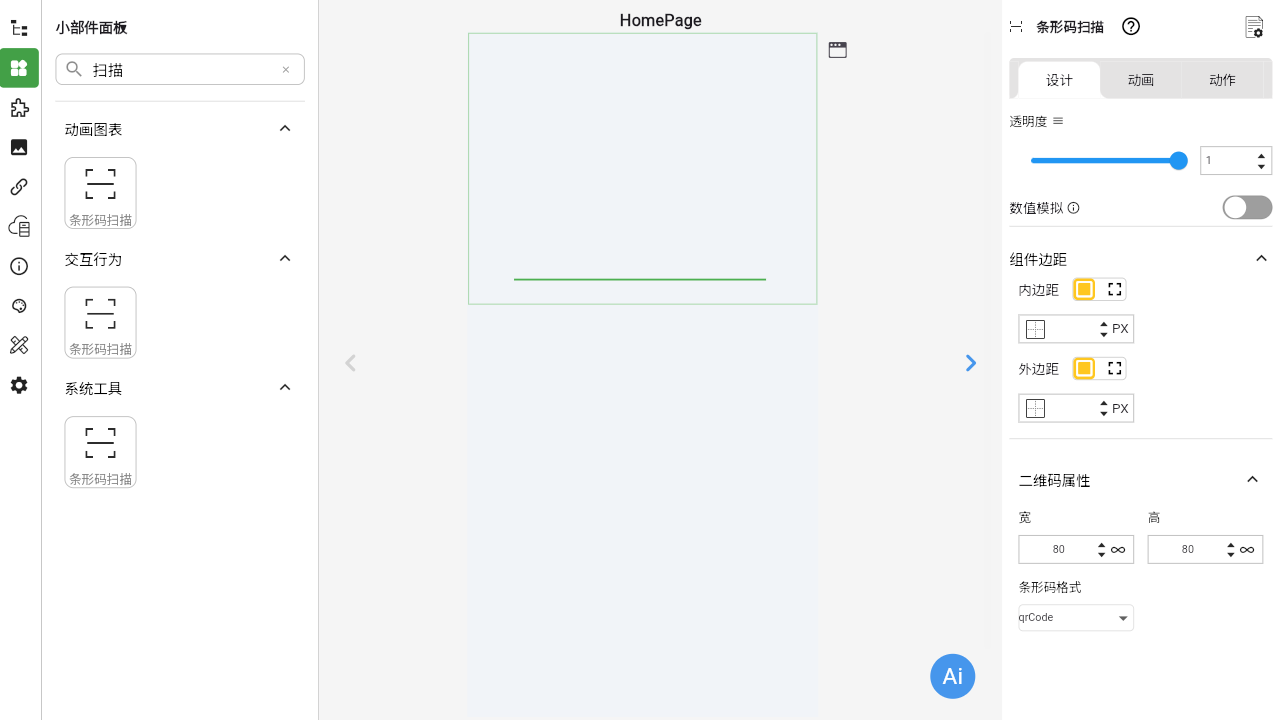Switch to the 动画 tab
The height and width of the screenshot is (720, 1279).
(1140, 80)
